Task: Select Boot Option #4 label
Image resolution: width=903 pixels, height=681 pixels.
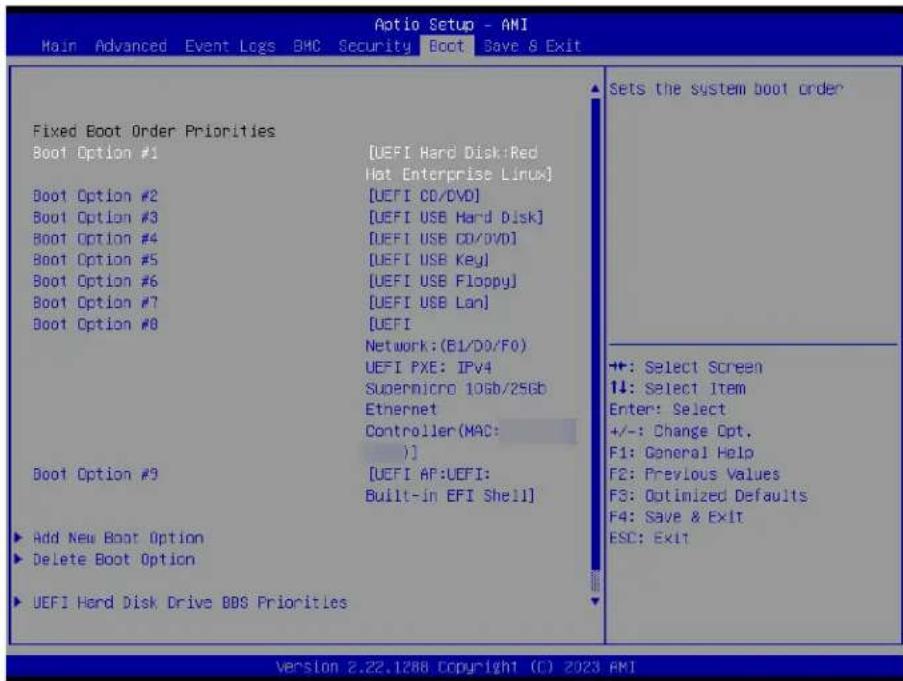Action: click(95, 239)
